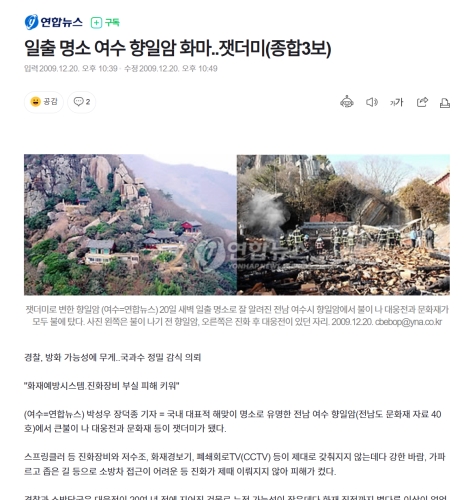Screen dimensions: 468x500
Task: Click the Yonhap News logo emblem
Action: pyautogui.click(x=31, y=22)
